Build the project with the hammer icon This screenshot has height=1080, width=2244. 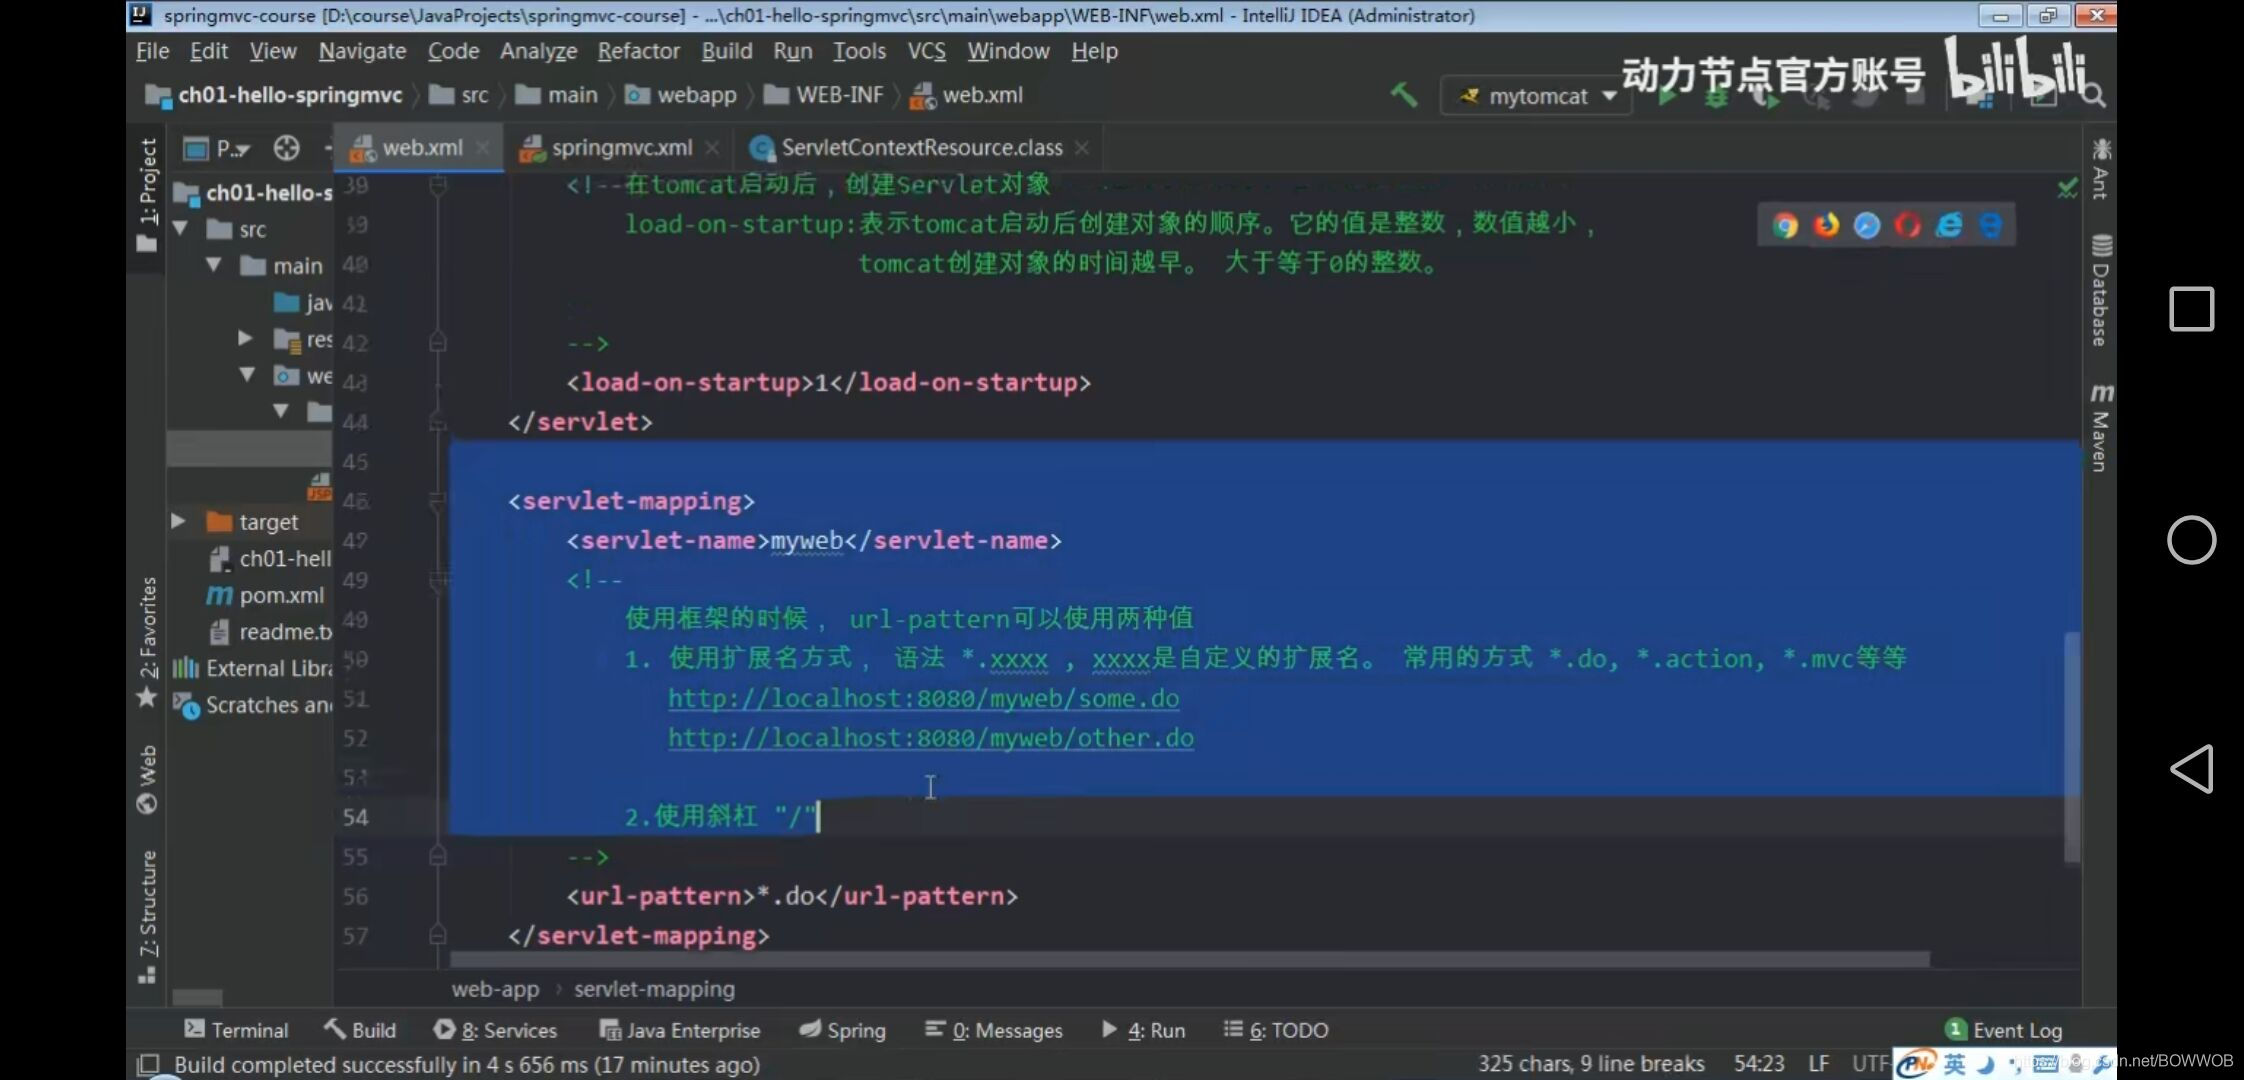pyautogui.click(x=1404, y=94)
